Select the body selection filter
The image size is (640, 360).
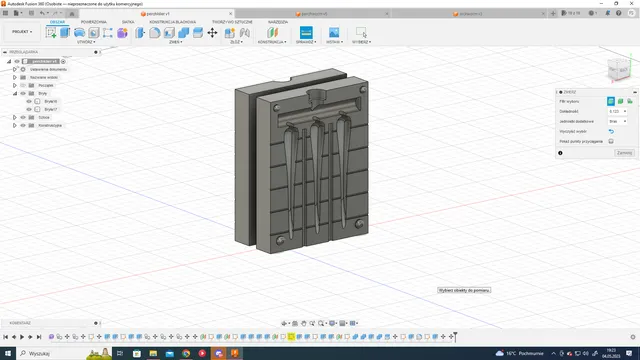coord(620,101)
